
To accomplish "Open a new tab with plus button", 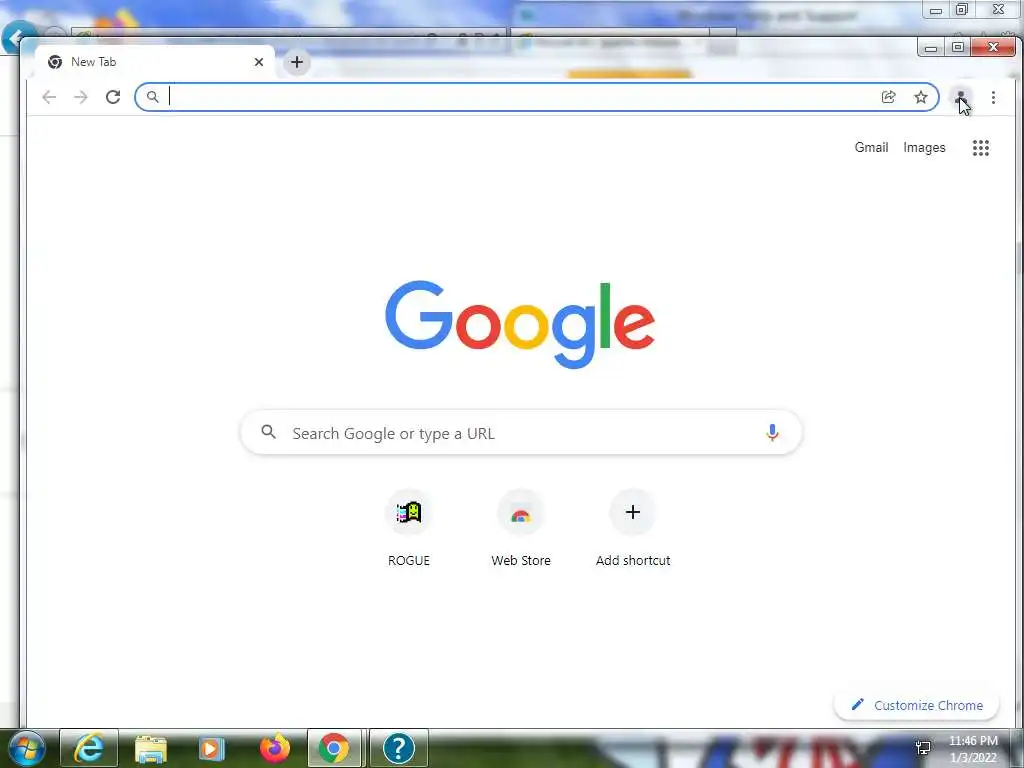I will pyautogui.click(x=296, y=62).
